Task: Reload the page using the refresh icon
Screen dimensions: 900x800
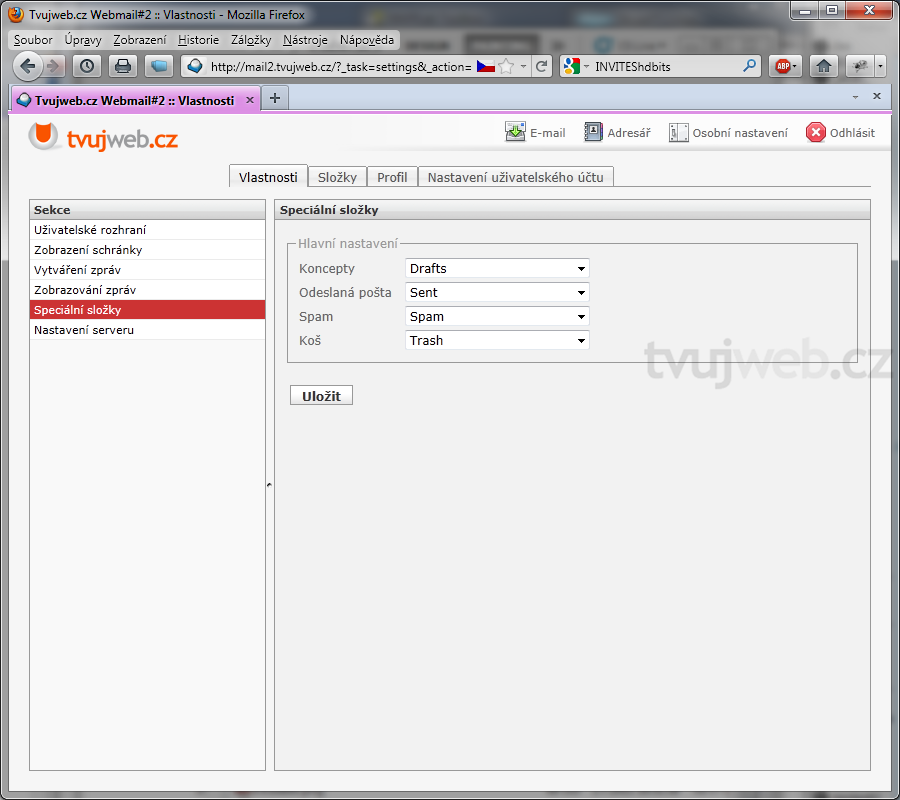Action: tap(542, 66)
